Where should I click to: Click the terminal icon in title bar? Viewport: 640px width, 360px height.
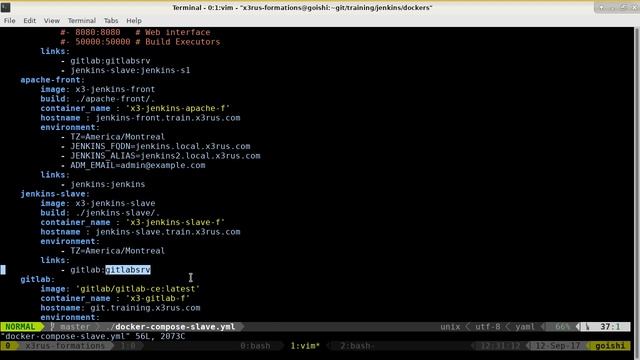pos(6,7)
